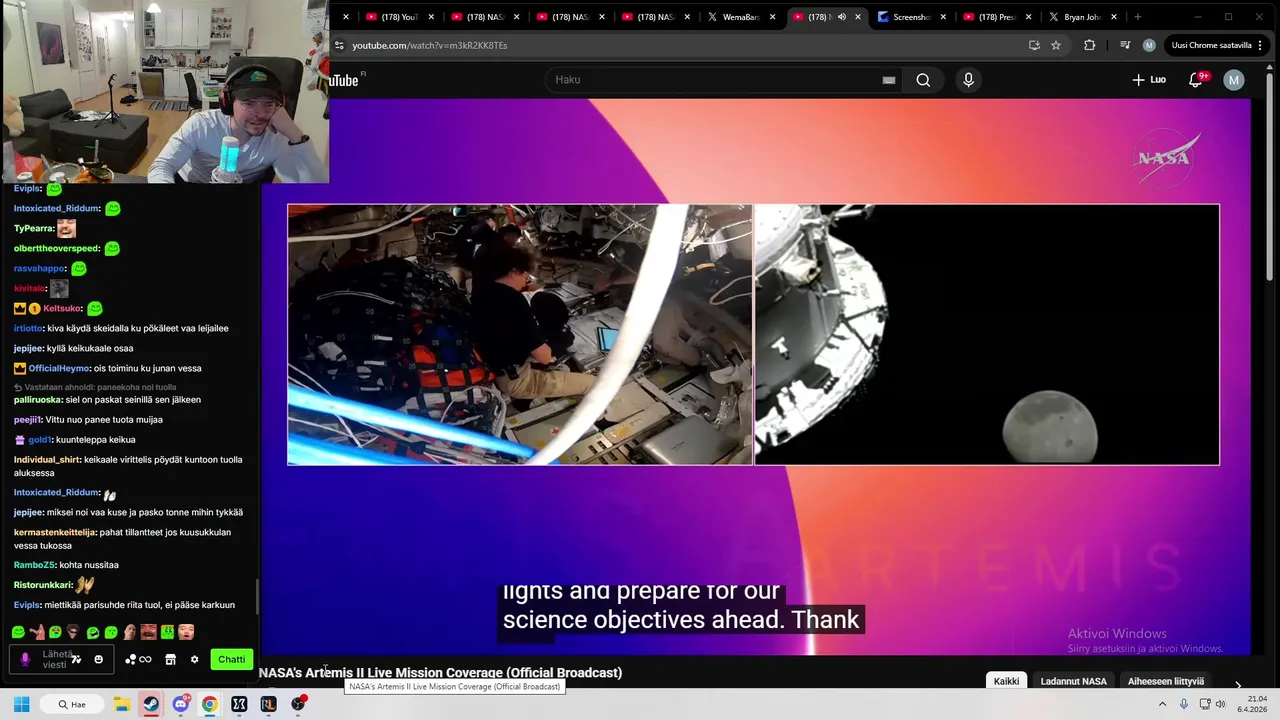Open the Chrome profile avatar
Image resolution: width=1280 pixels, height=720 pixels.
(x=1149, y=45)
